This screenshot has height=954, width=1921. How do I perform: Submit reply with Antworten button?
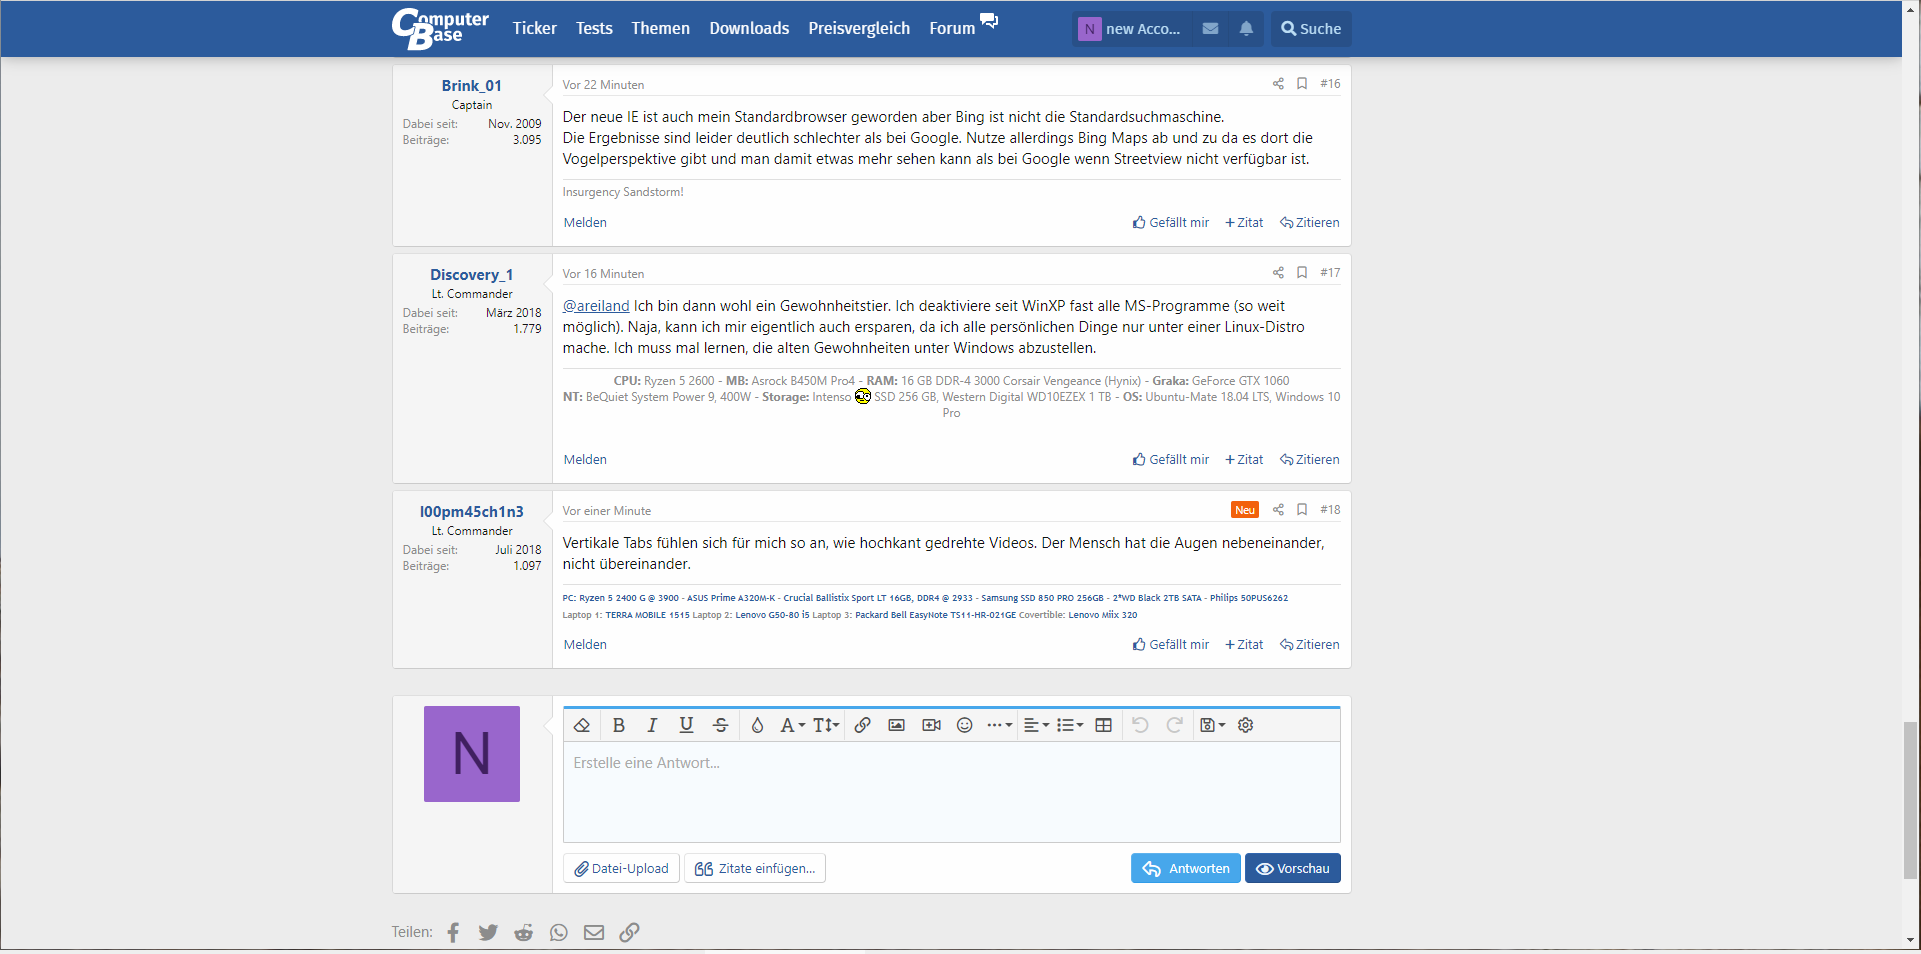coord(1186,868)
